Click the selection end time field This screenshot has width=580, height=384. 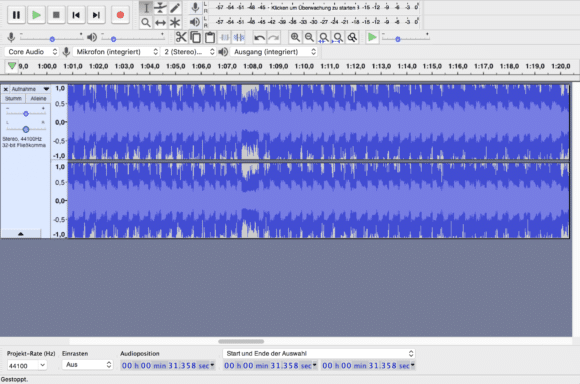366,366
